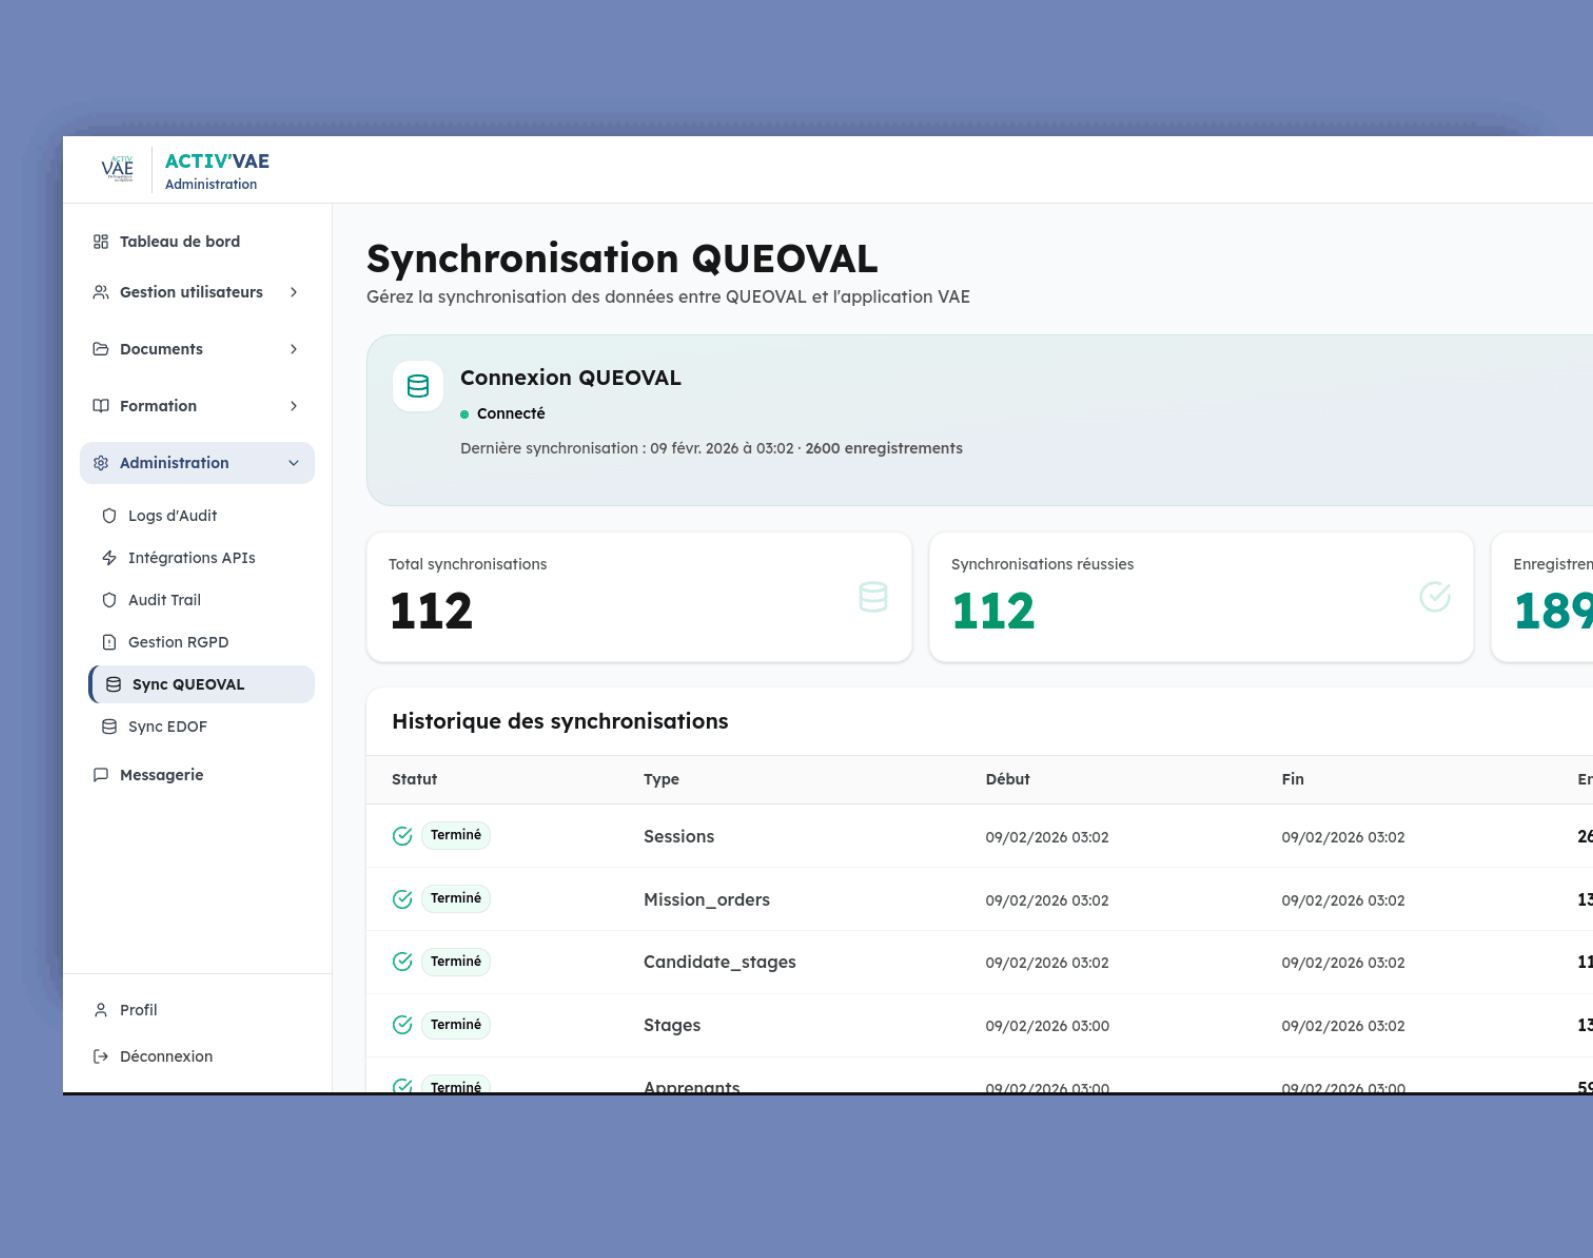Click the Type column header
This screenshot has height=1258, width=1593.
pyautogui.click(x=661, y=779)
